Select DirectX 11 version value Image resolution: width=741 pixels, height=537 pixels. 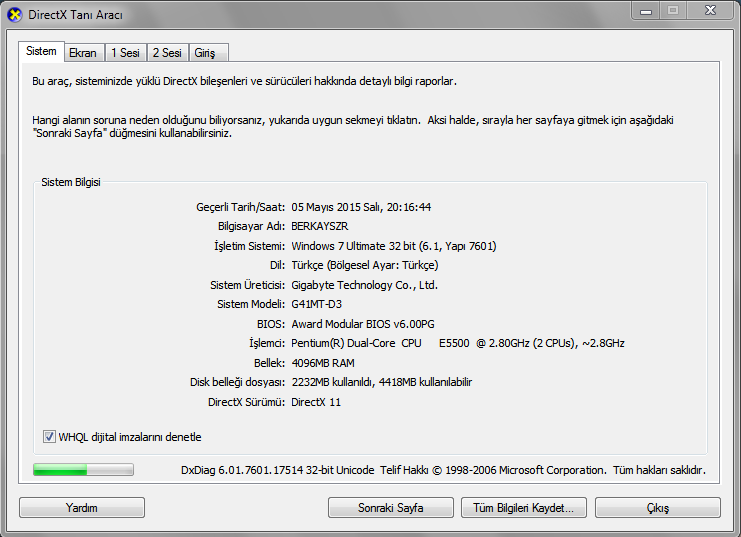click(316, 402)
